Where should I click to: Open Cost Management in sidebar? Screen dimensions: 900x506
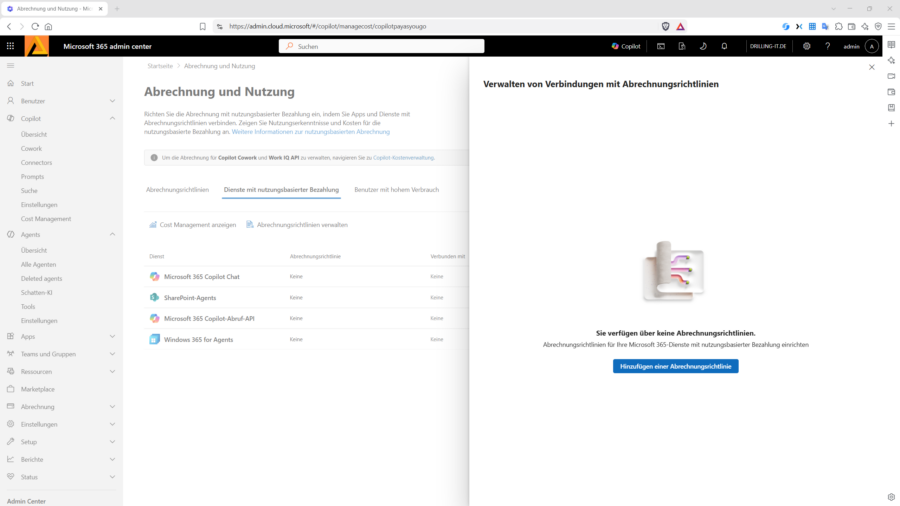[x=46, y=219]
